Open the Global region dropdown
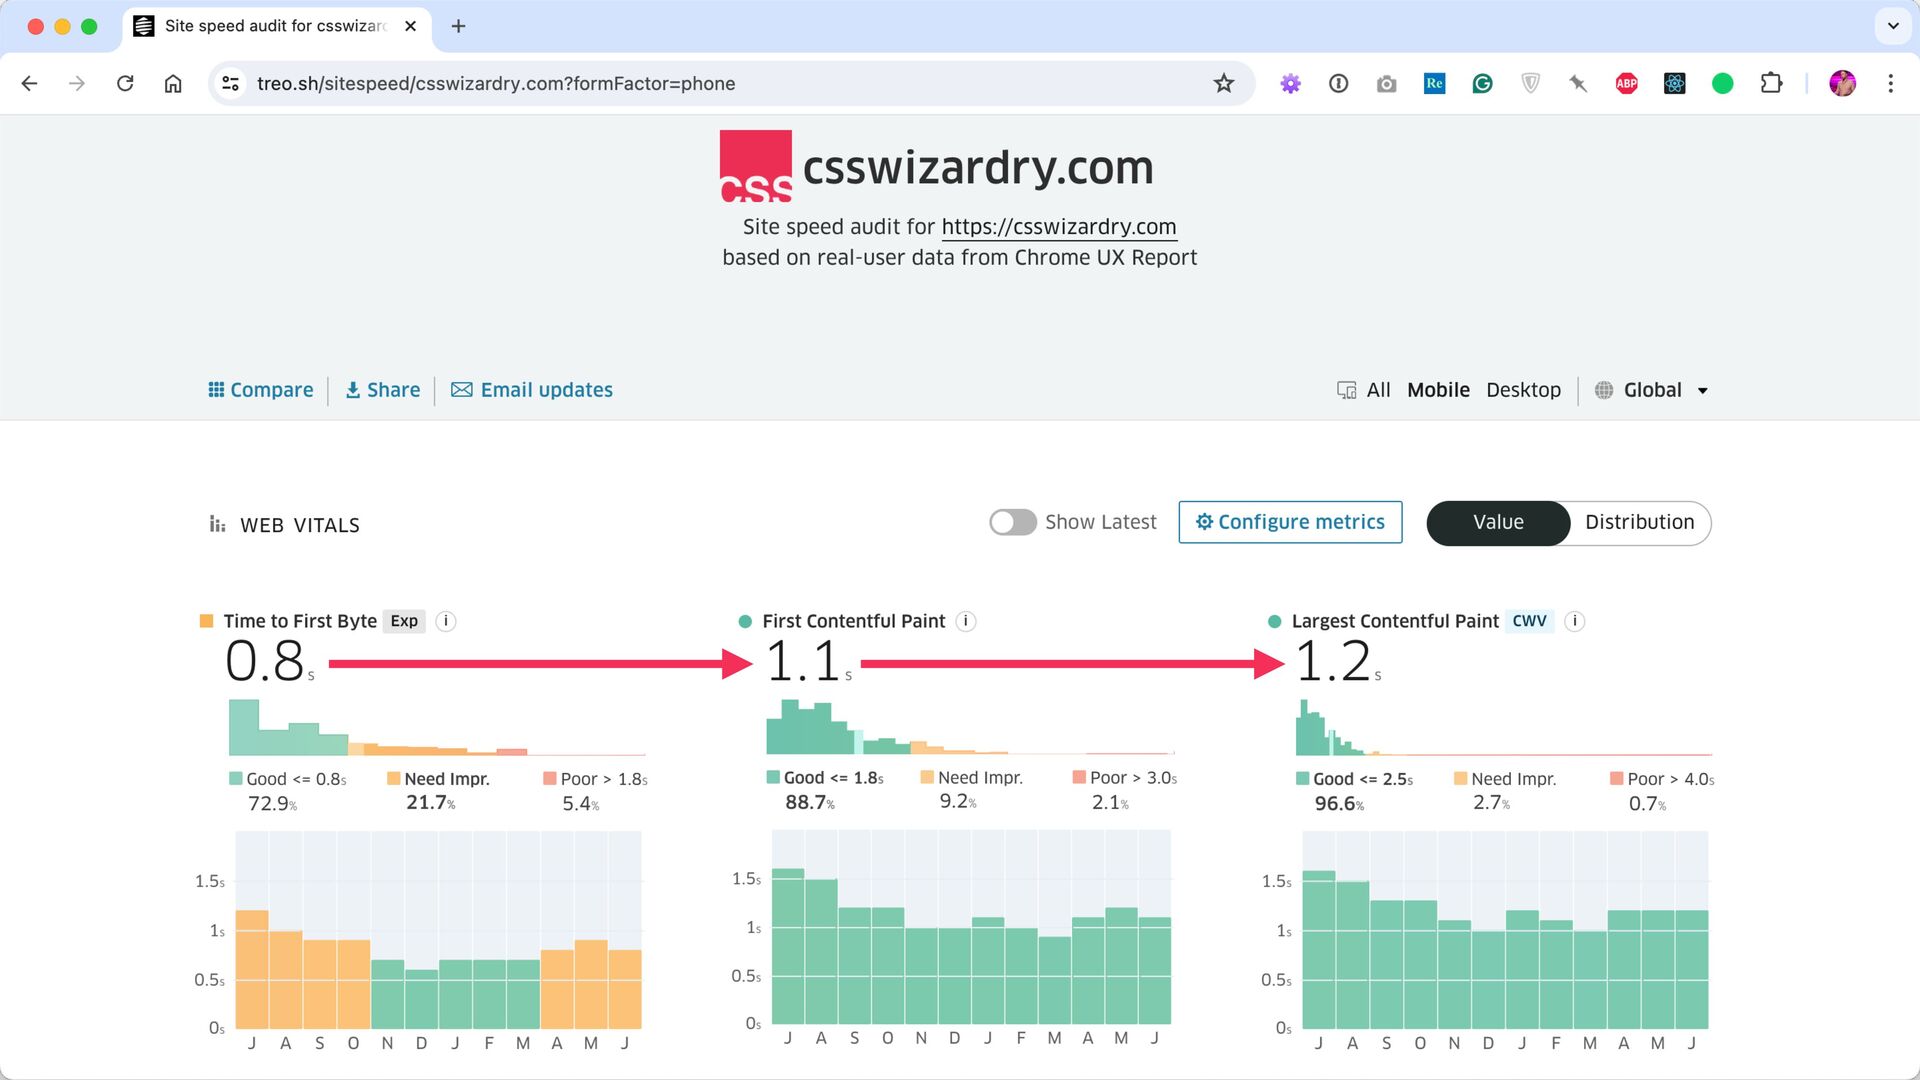This screenshot has height=1080, width=1920. 1652,390
